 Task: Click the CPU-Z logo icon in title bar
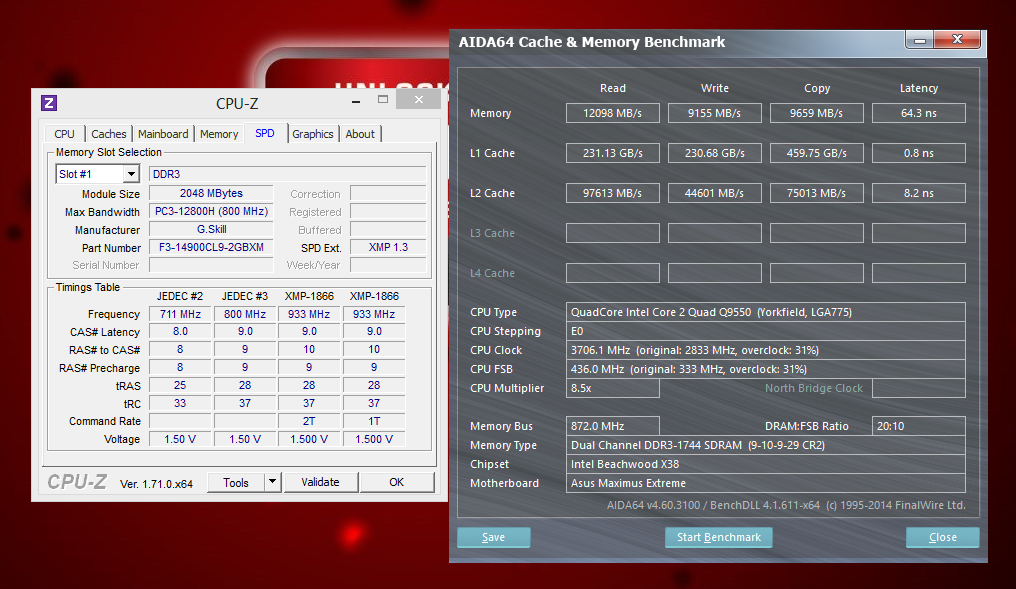(49, 103)
